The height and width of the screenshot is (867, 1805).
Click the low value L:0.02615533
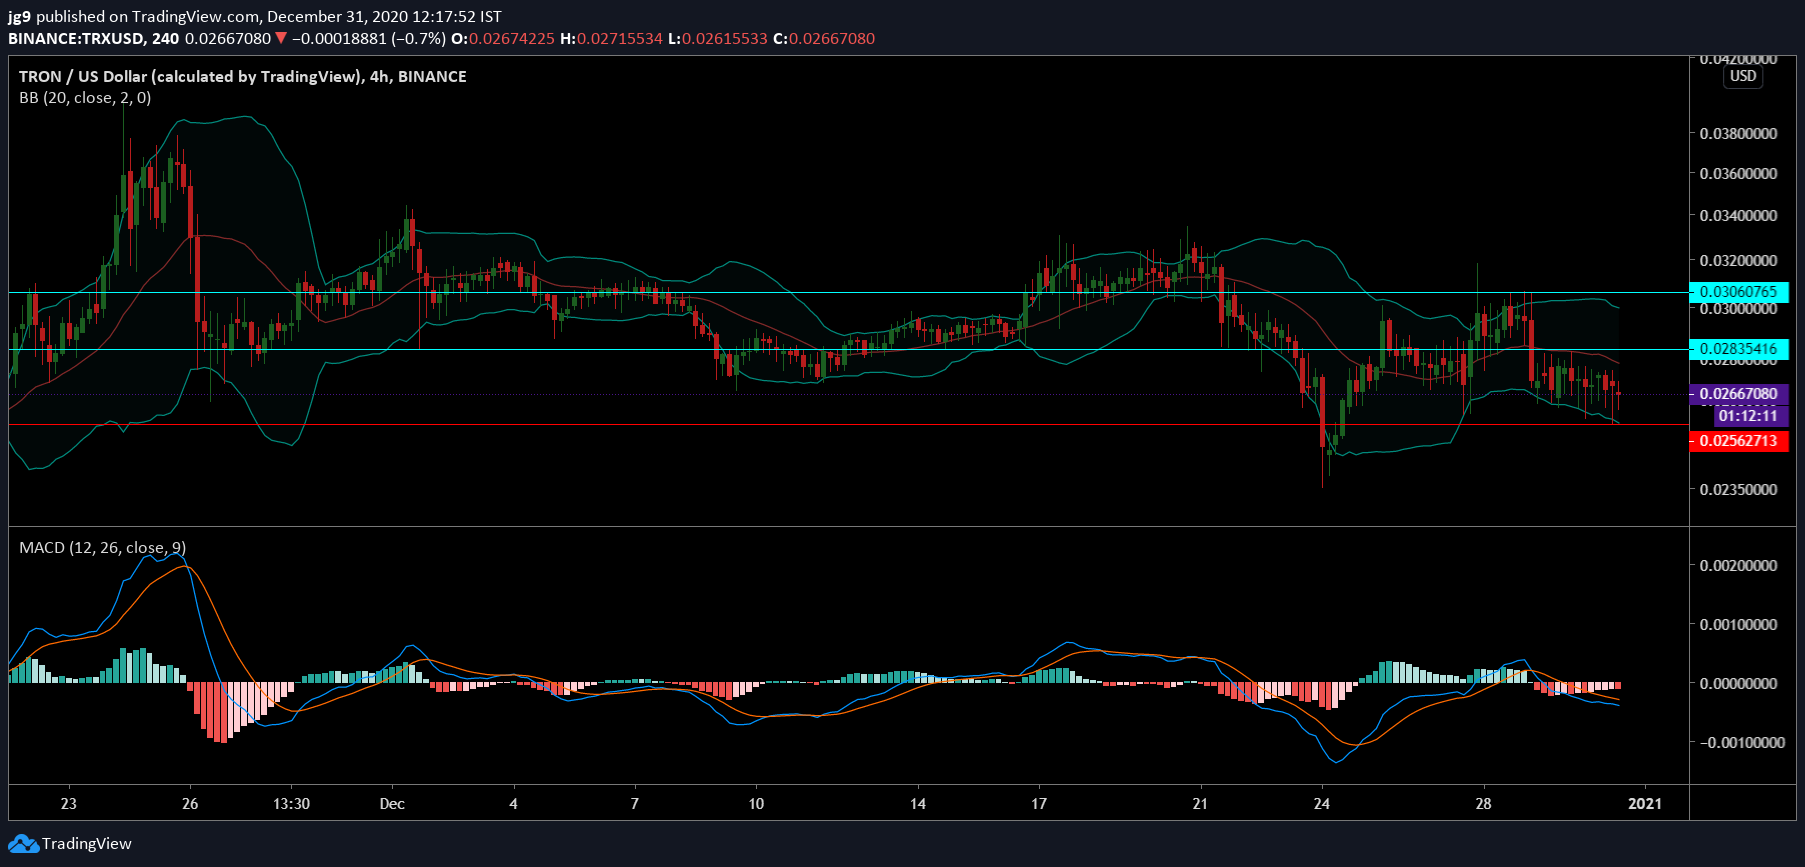point(718,39)
